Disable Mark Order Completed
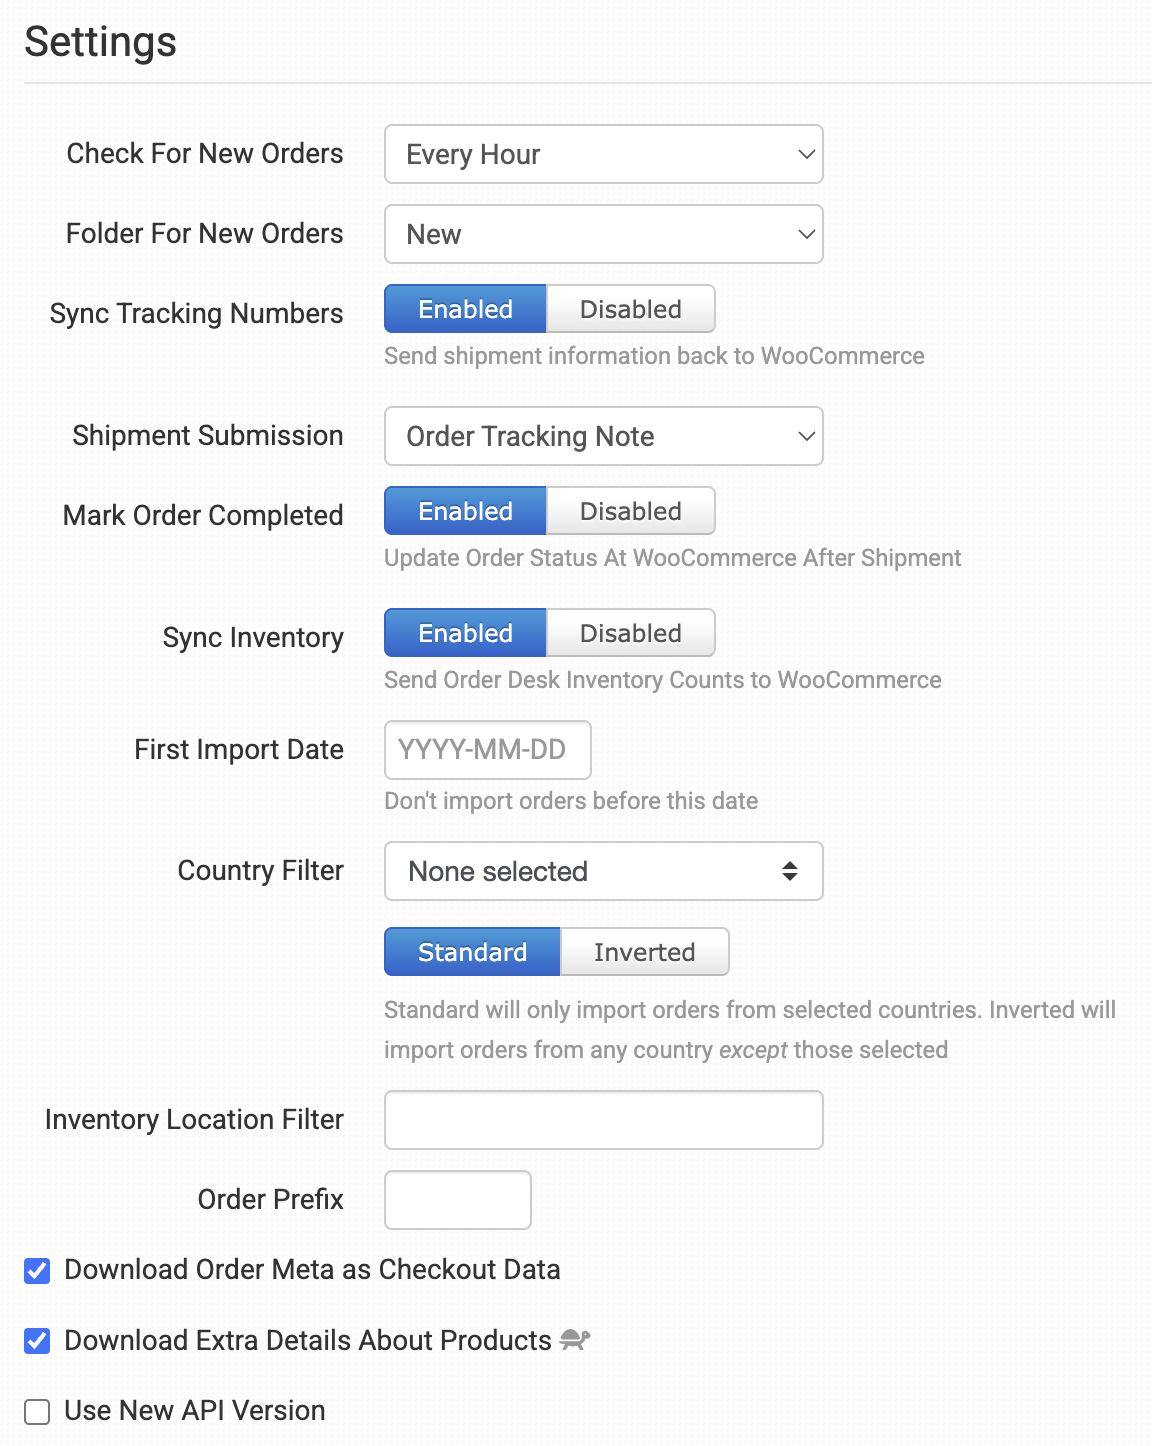Viewport: 1152px width, 1446px height. click(630, 511)
